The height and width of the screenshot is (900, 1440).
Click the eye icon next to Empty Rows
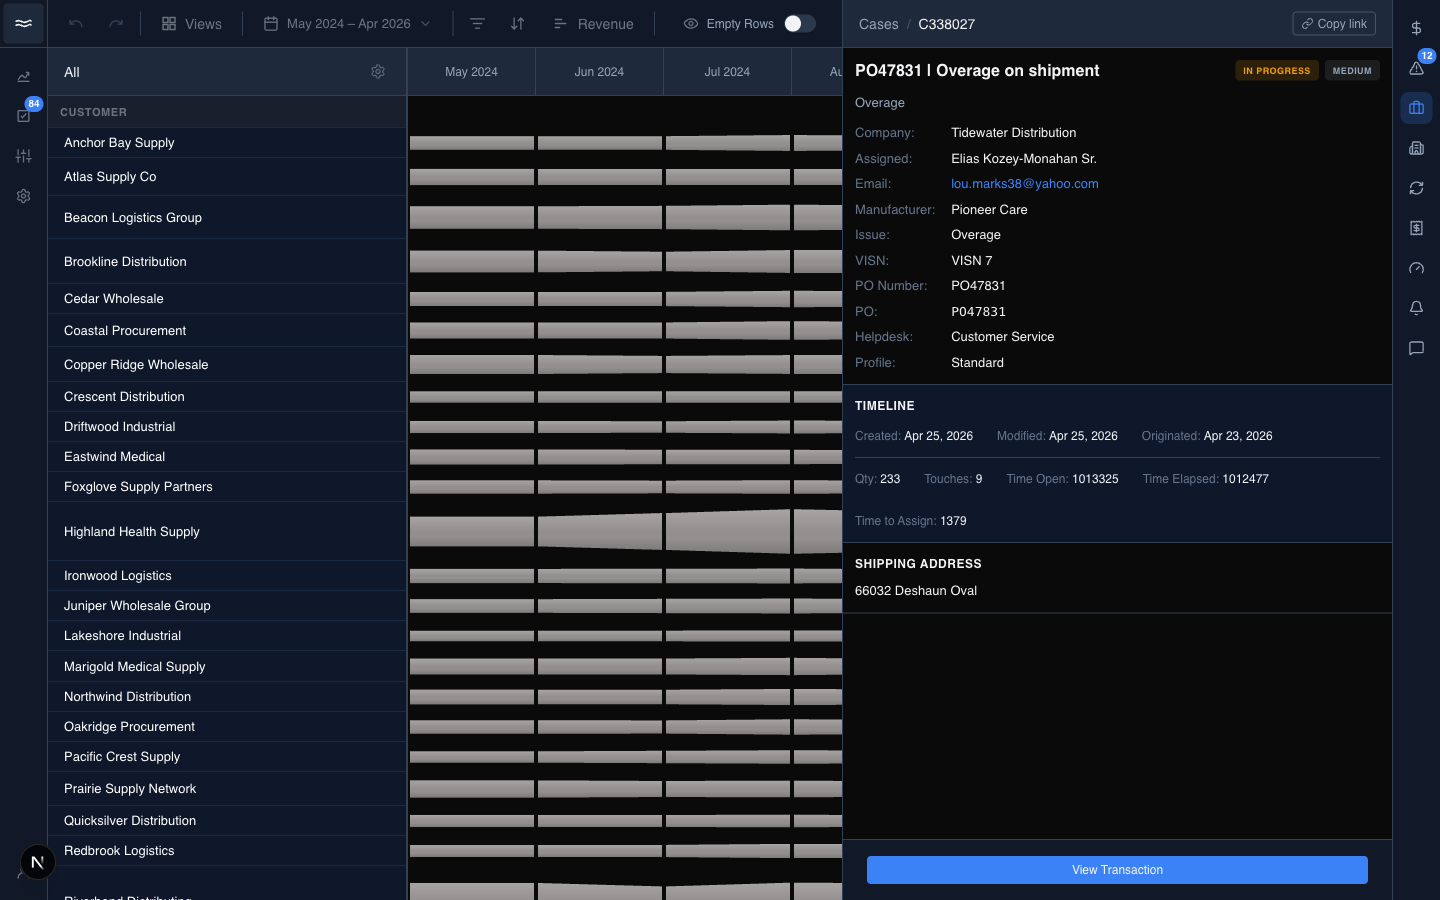click(691, 24)
